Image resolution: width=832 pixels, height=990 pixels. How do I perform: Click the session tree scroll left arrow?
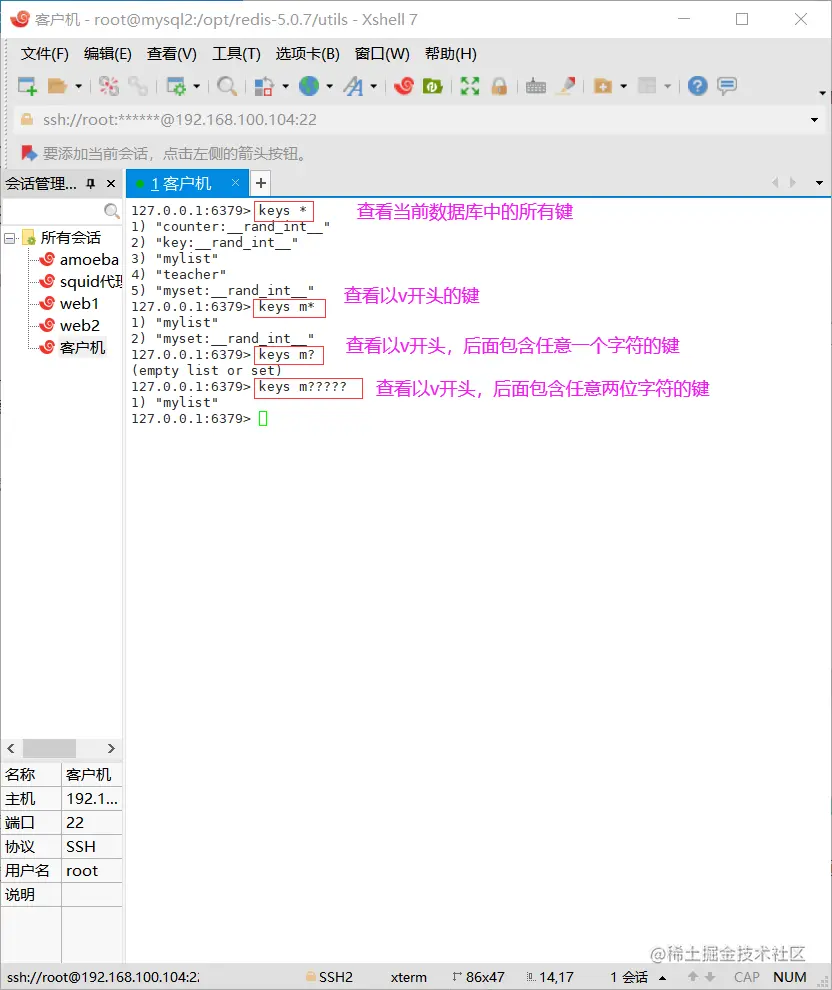click(11, 749)
